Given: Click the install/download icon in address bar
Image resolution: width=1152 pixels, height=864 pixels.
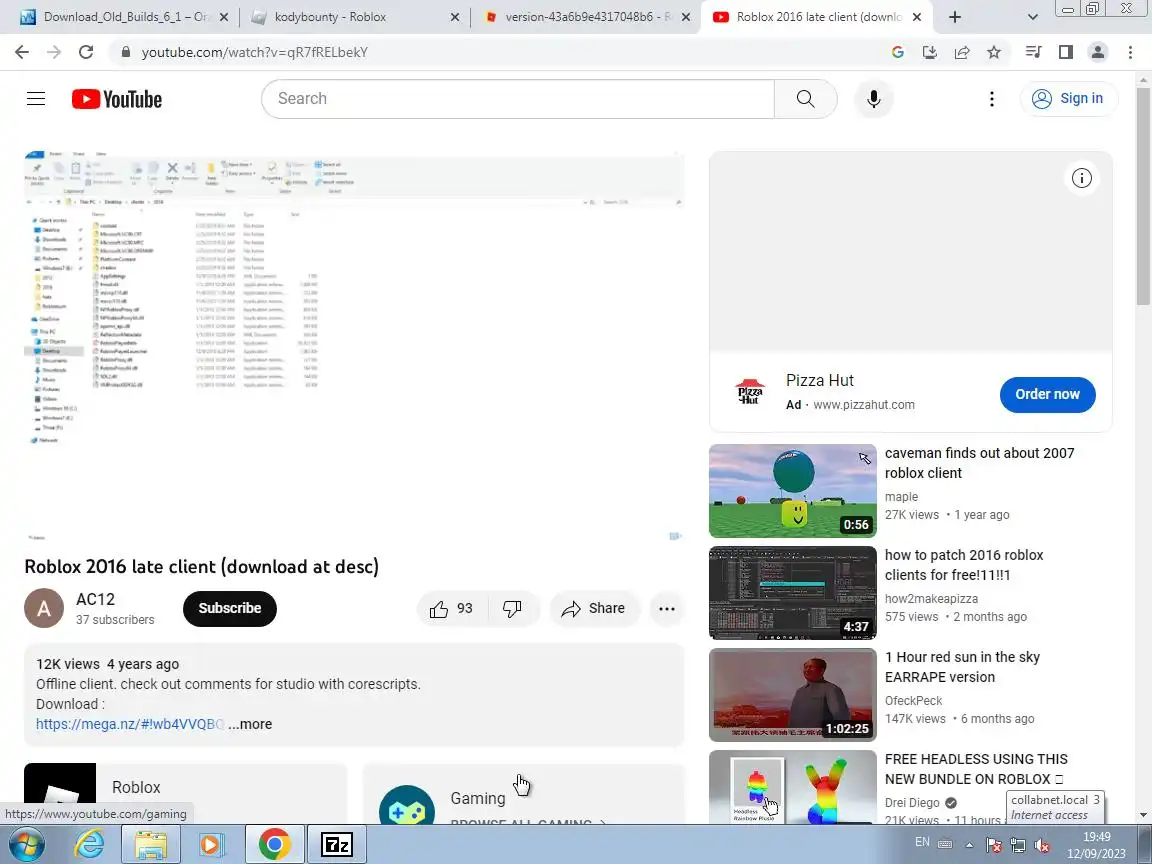Looking at the screenshot, I should pyautogui.click(x=929, y=52).
